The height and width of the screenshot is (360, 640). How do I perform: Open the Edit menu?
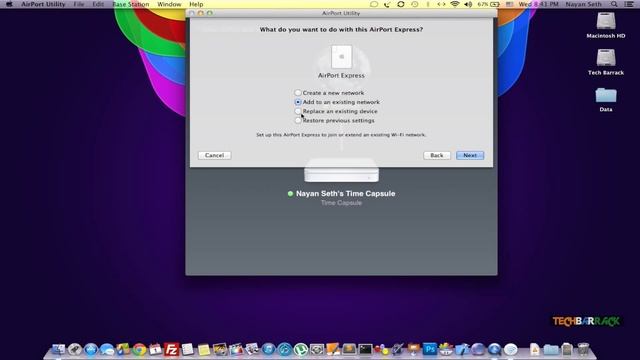(x=98, y=4)
